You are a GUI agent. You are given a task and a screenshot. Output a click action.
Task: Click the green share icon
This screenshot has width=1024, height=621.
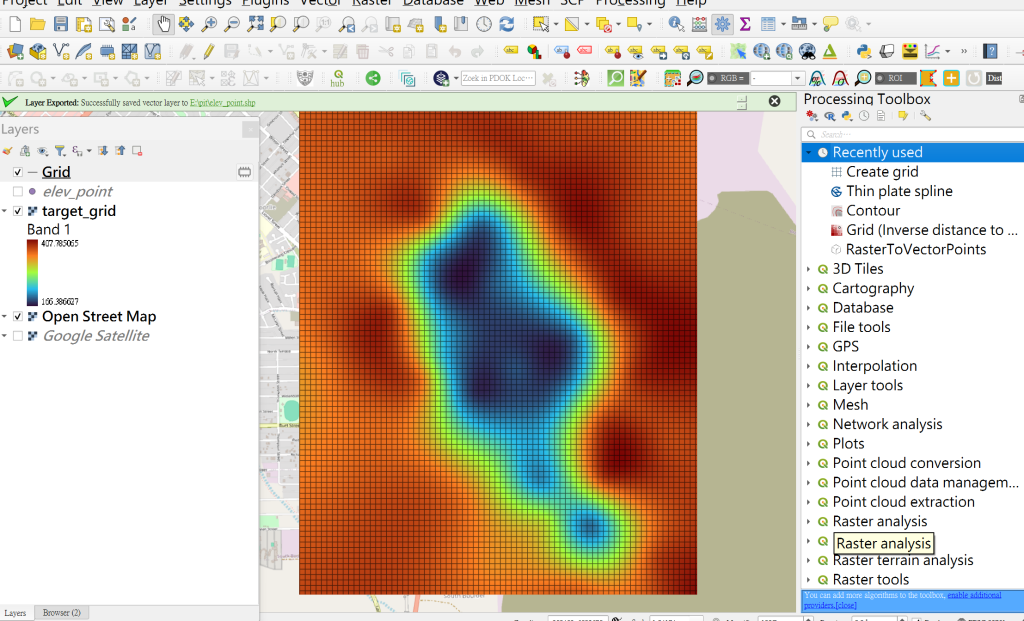(373, 78)
